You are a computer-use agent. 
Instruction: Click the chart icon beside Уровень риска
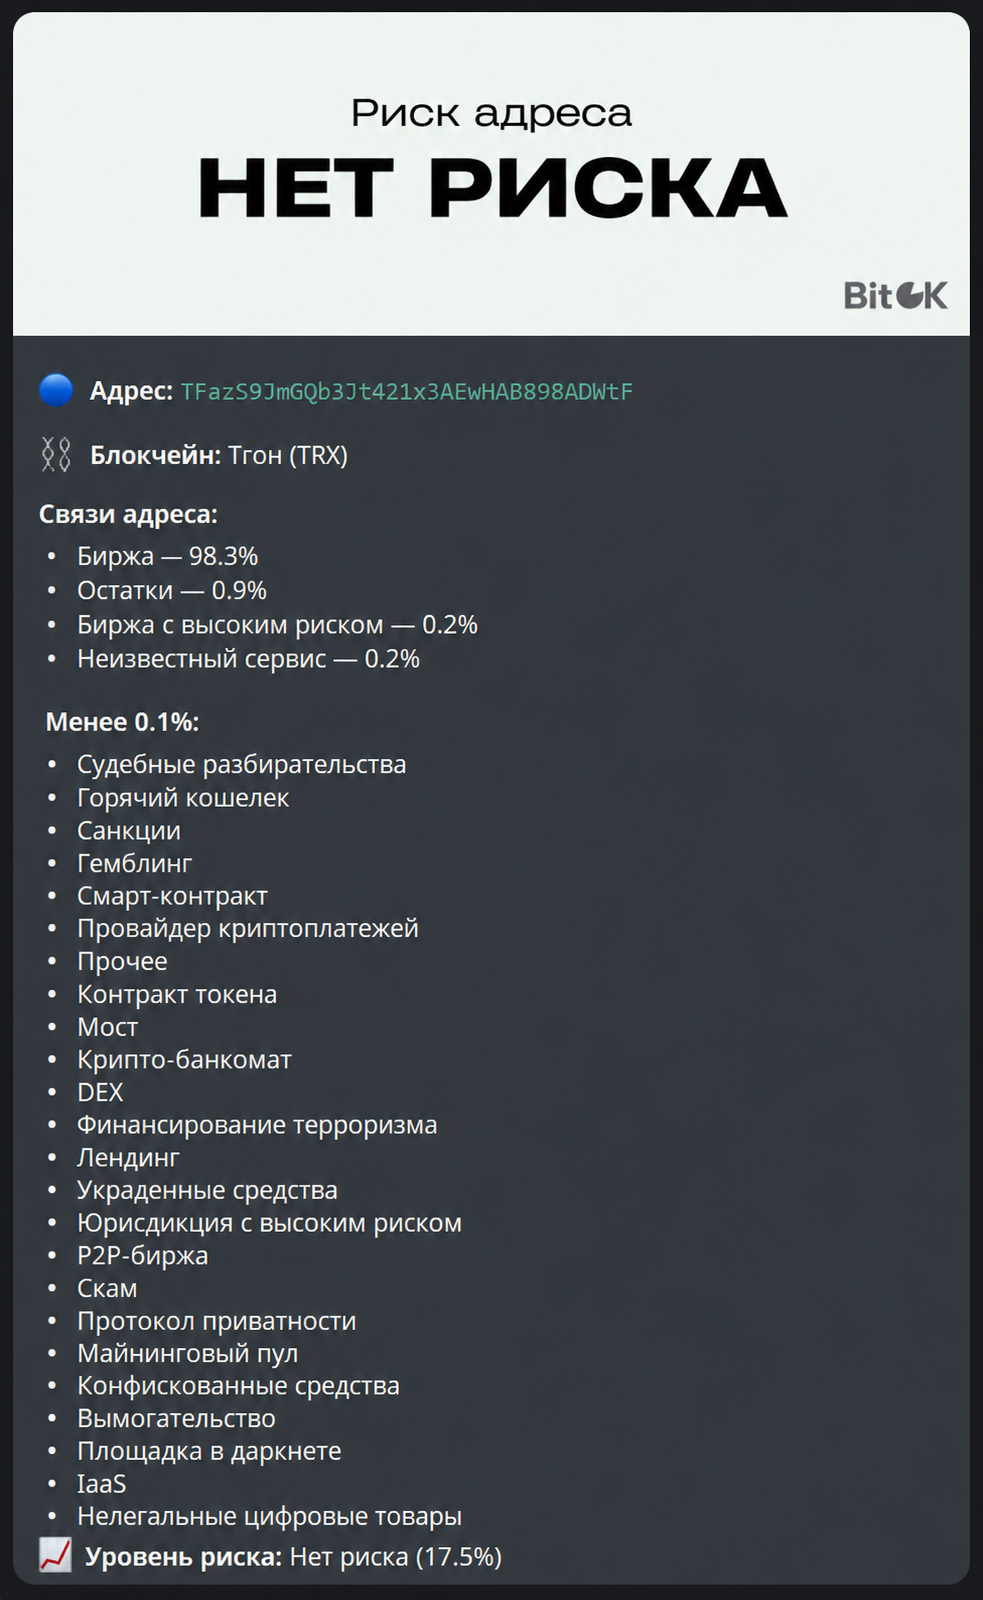pos(55,1555)
